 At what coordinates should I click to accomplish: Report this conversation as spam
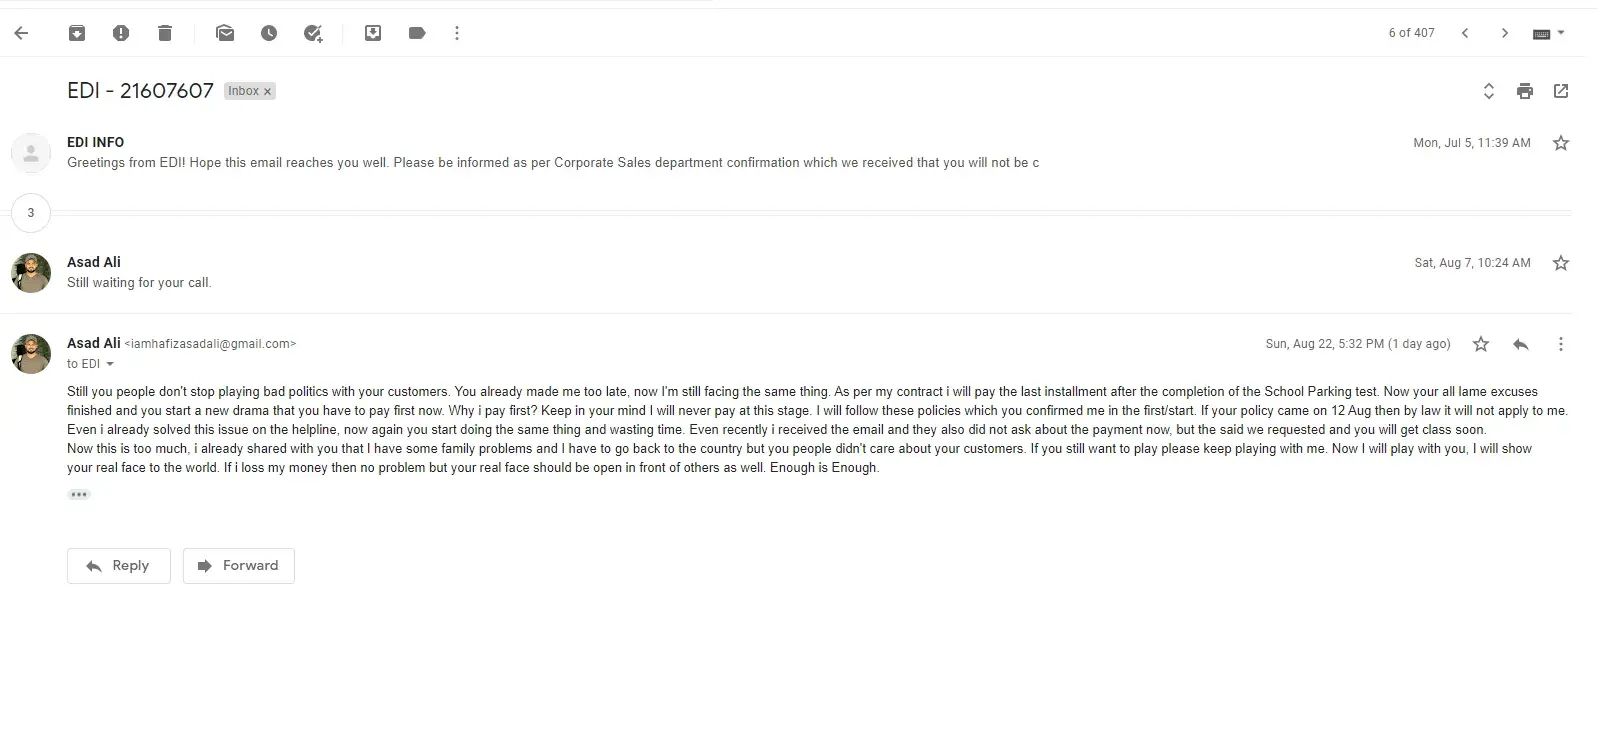coord(121,33)
